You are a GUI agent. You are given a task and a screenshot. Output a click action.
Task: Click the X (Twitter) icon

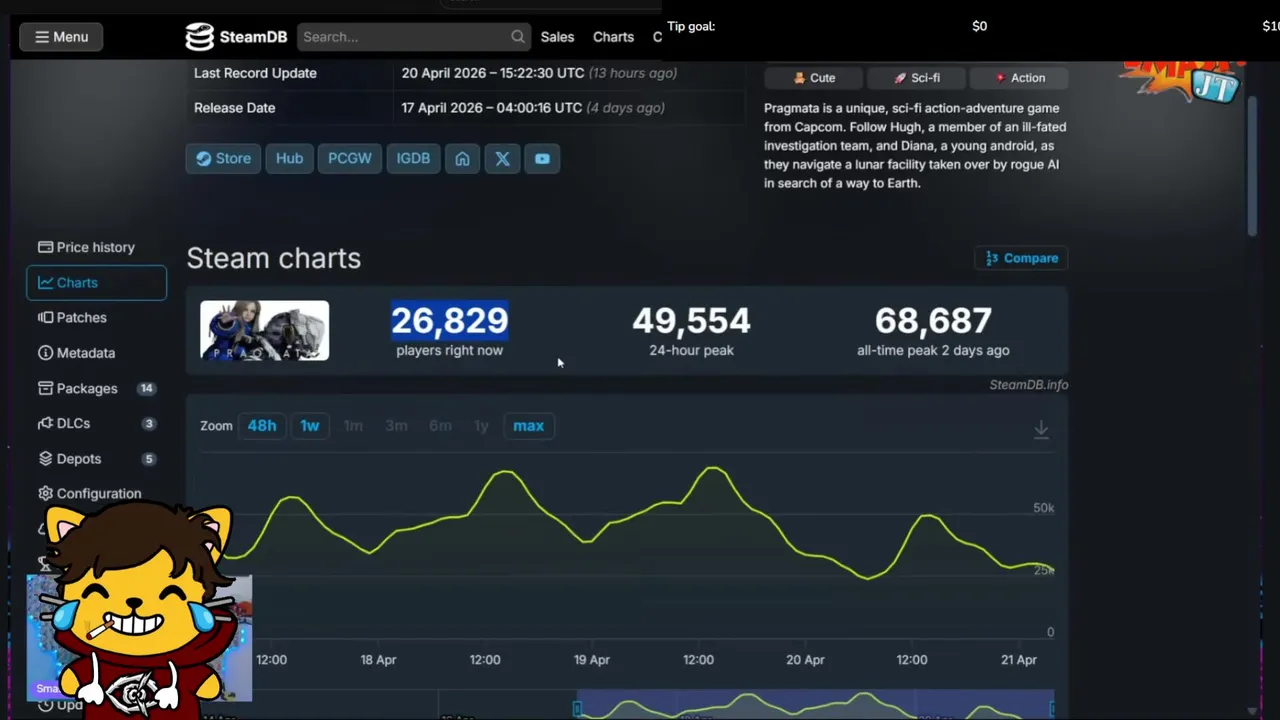point(502,158)
